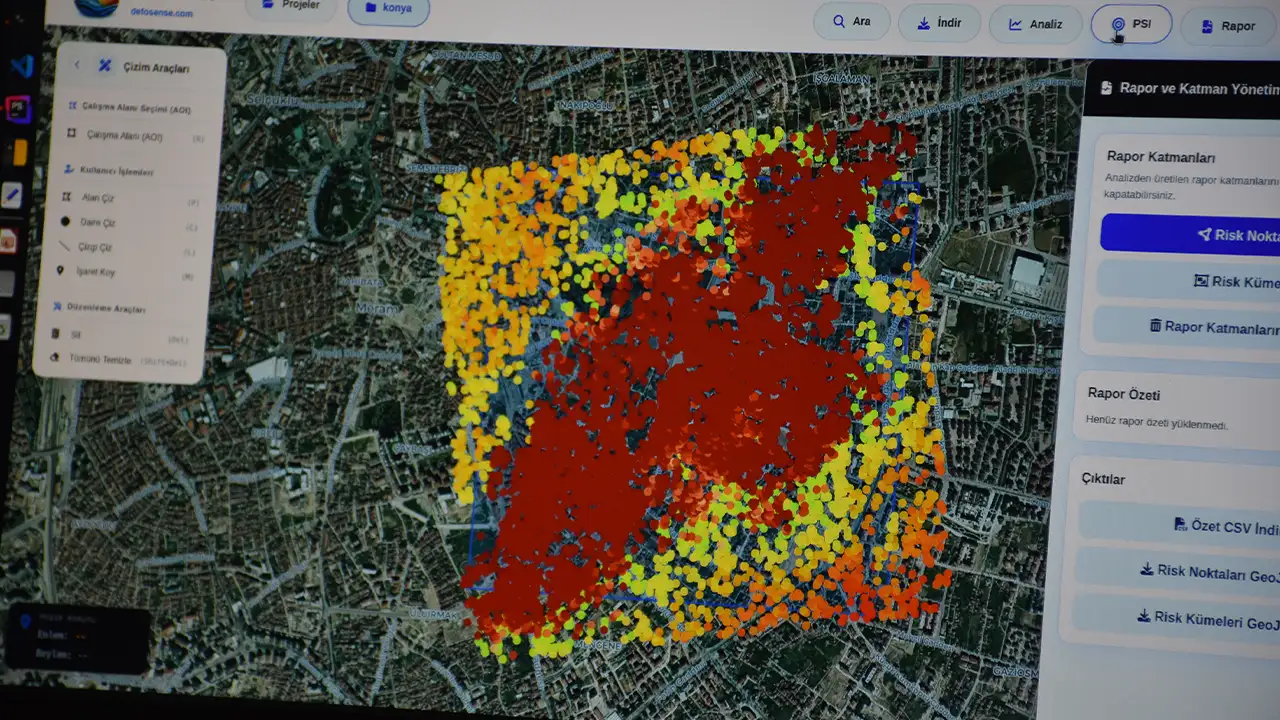Select the Çalışma Alanı (AOI) tool
The width and height of the screenshot is (1280, 720).
coord(123,135)
